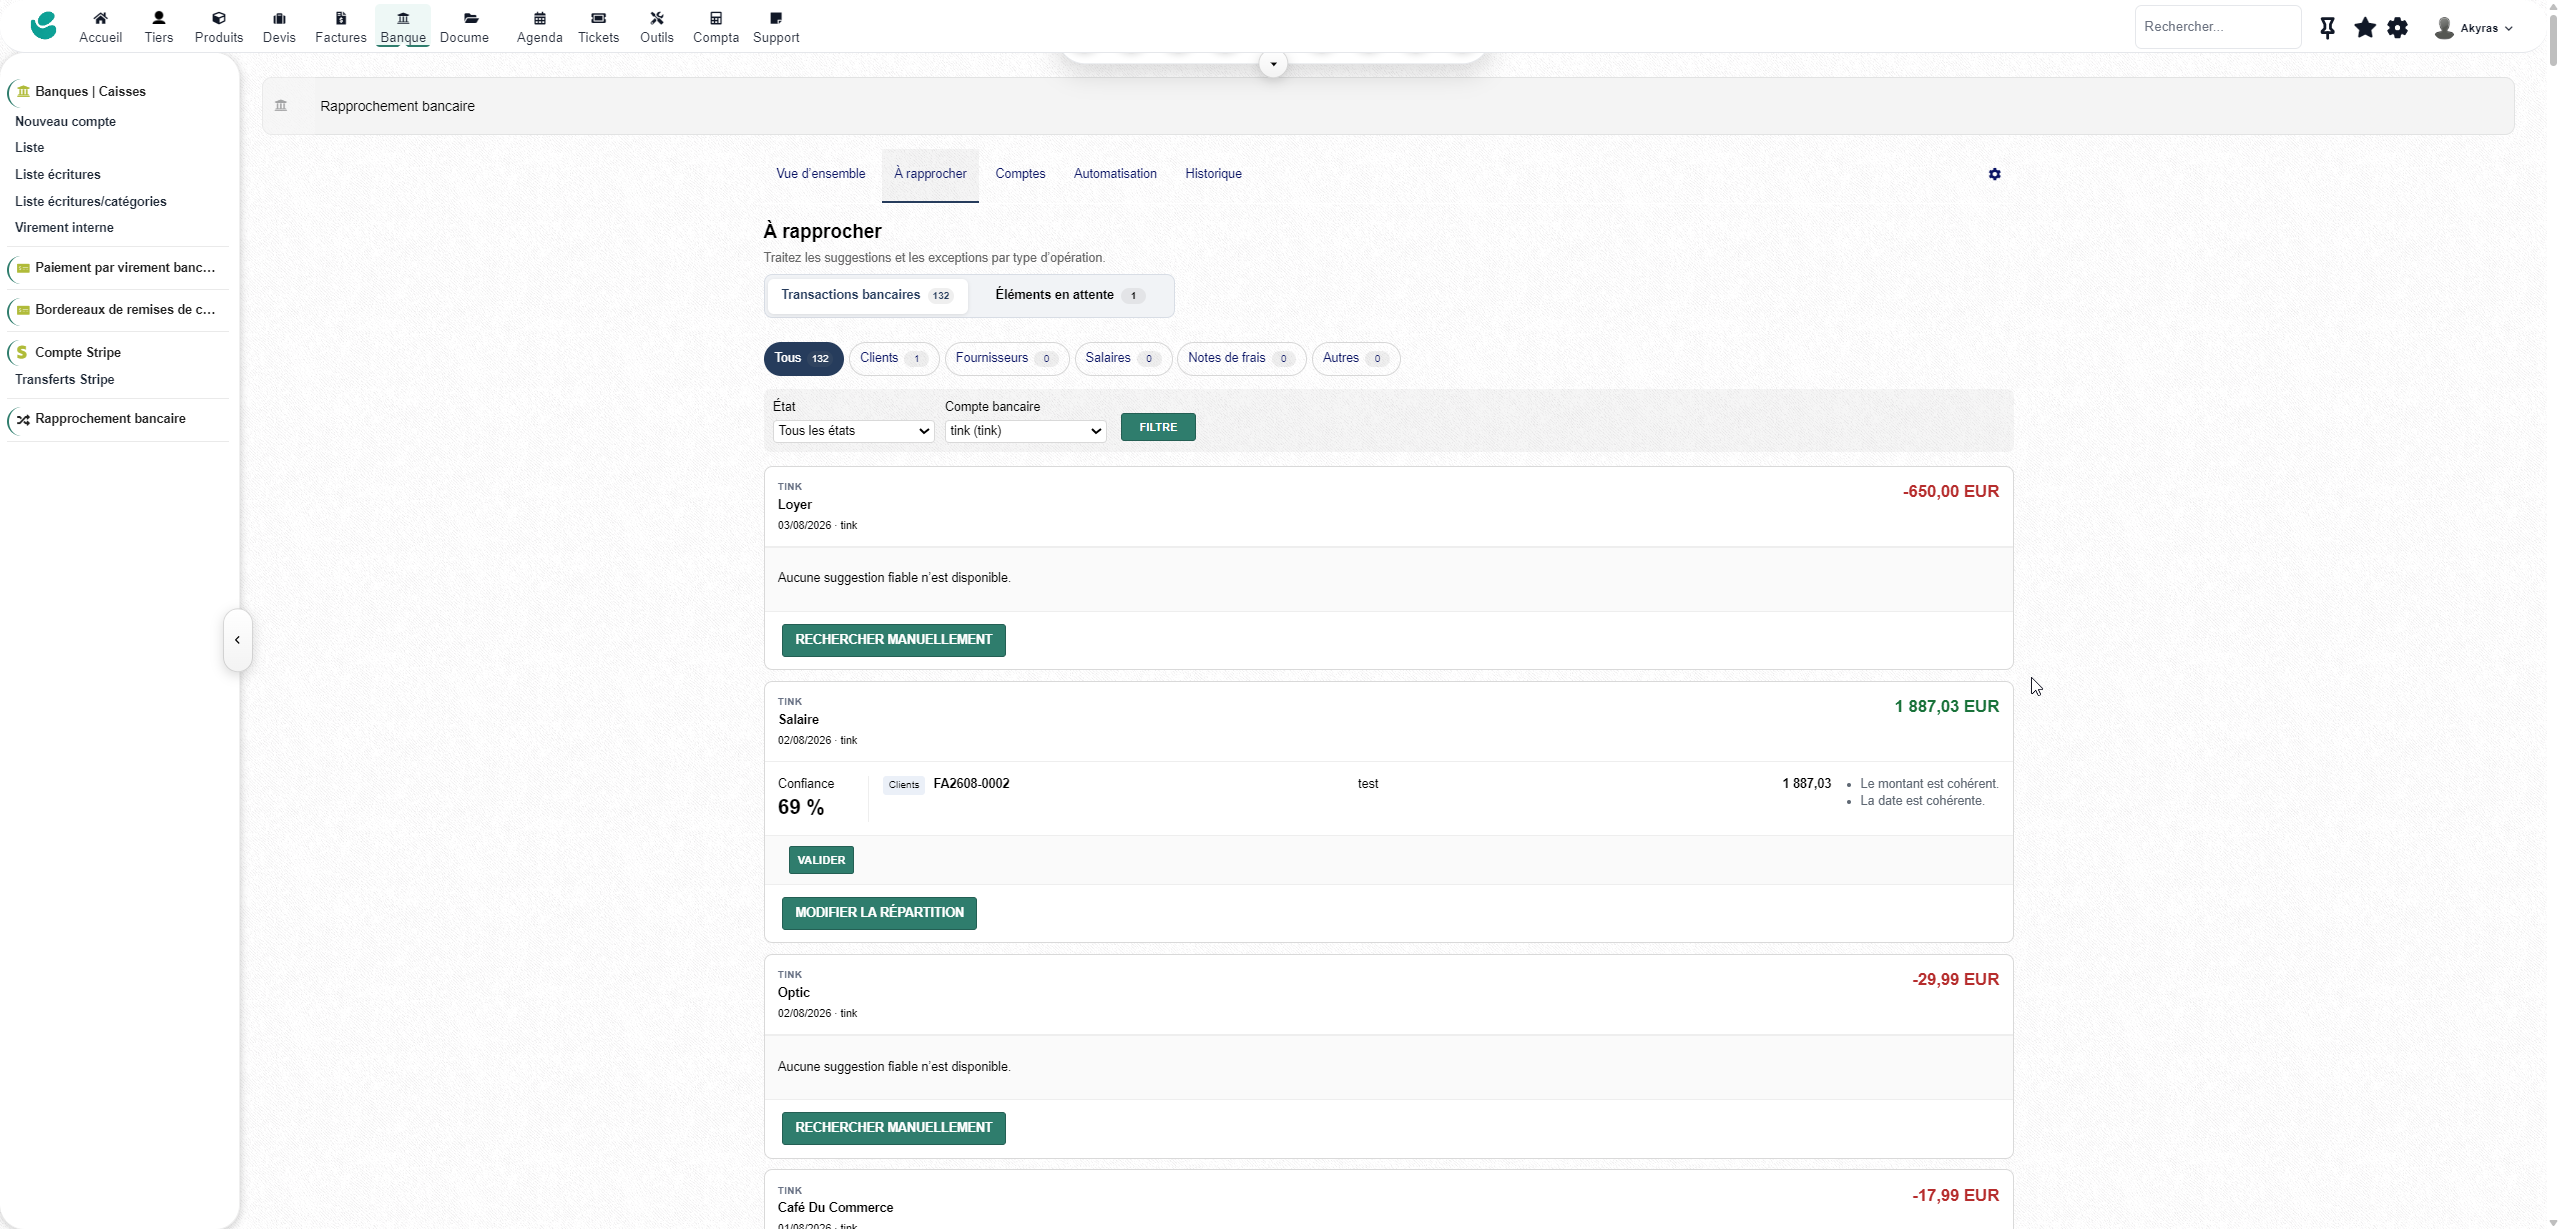Image resolution: width=2560 pixels, height=1229 pixels.
Task: Click the FILTRE button
Action: (x=1158, y=427)
